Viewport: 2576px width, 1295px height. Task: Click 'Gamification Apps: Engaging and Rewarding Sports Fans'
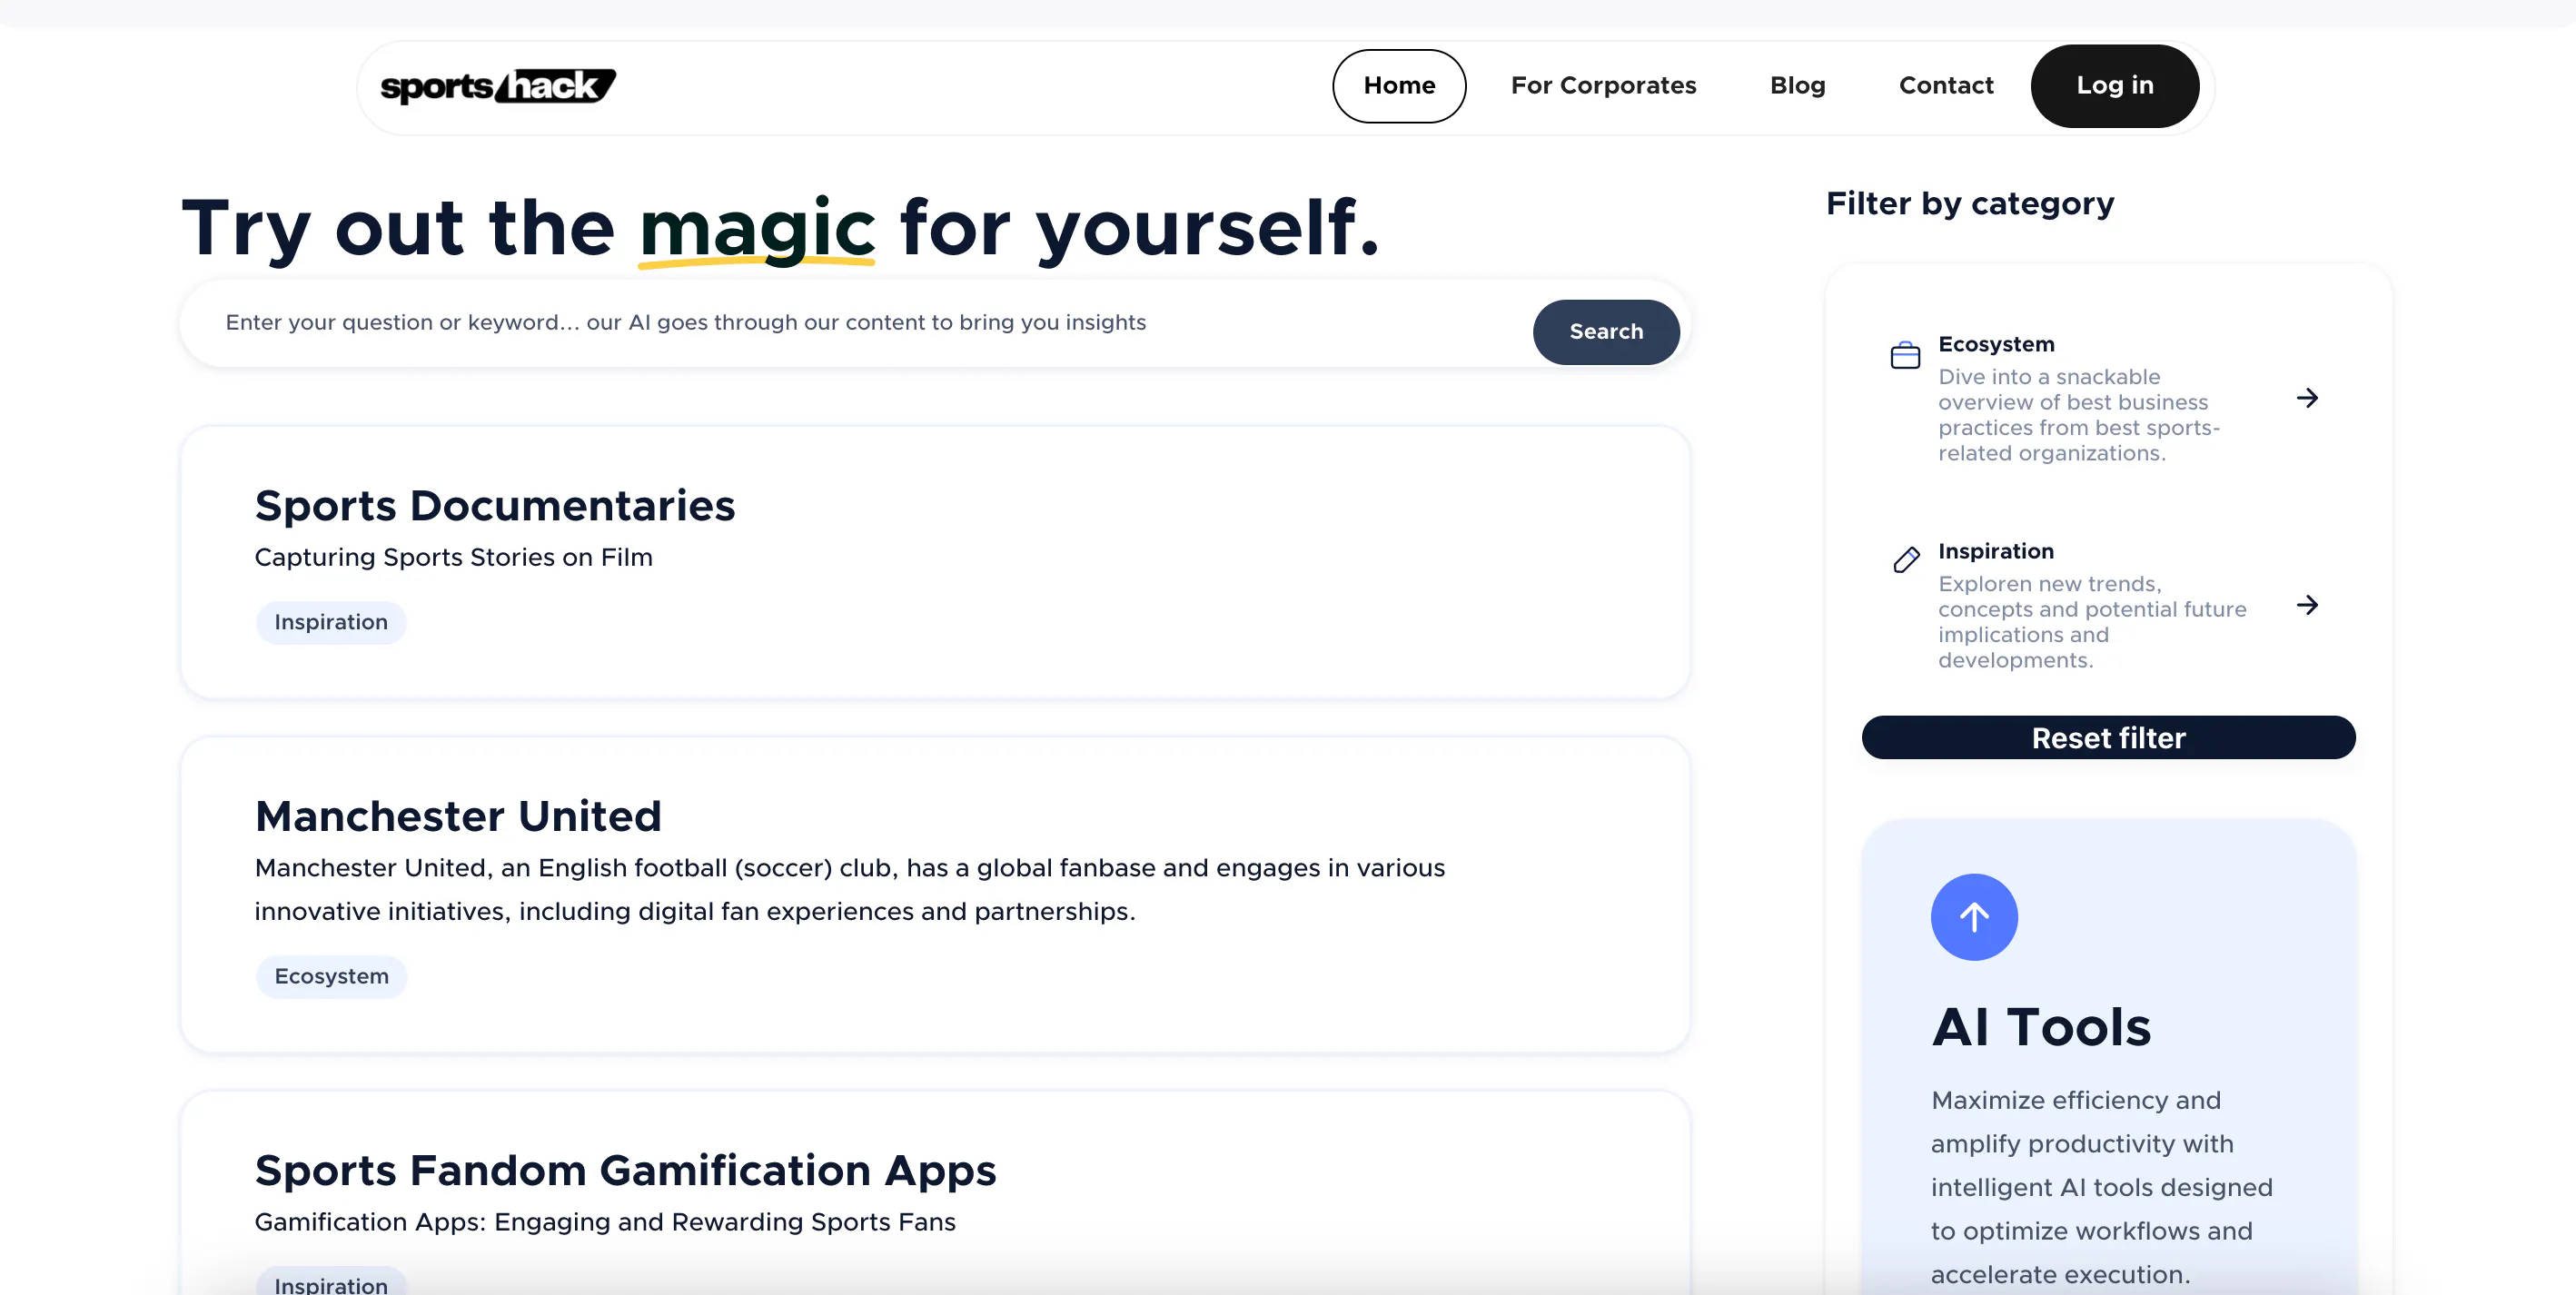coord(605,1222)
